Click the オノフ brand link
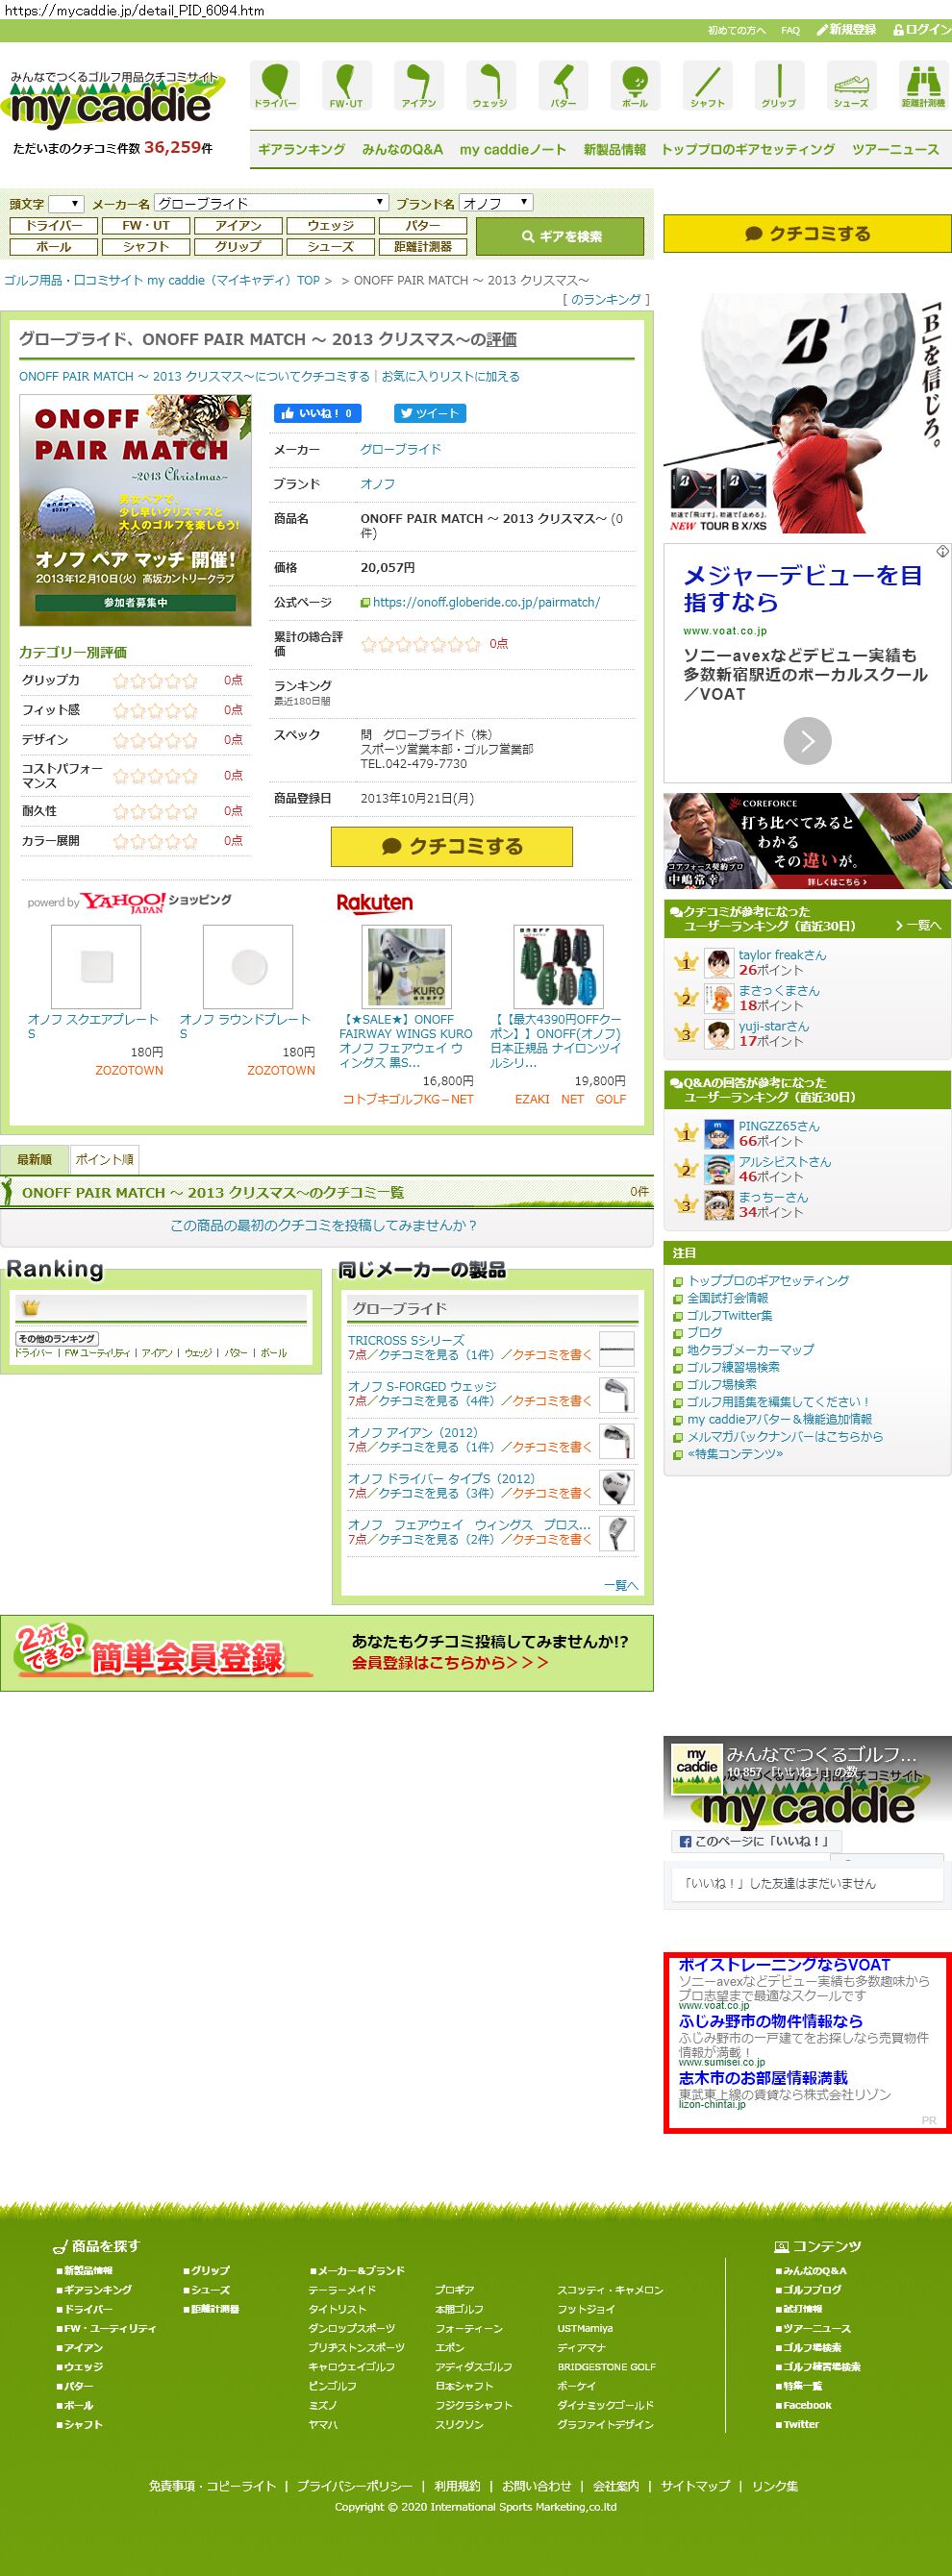Screen dimensions: 952x2576 click(x=378, y=483)
